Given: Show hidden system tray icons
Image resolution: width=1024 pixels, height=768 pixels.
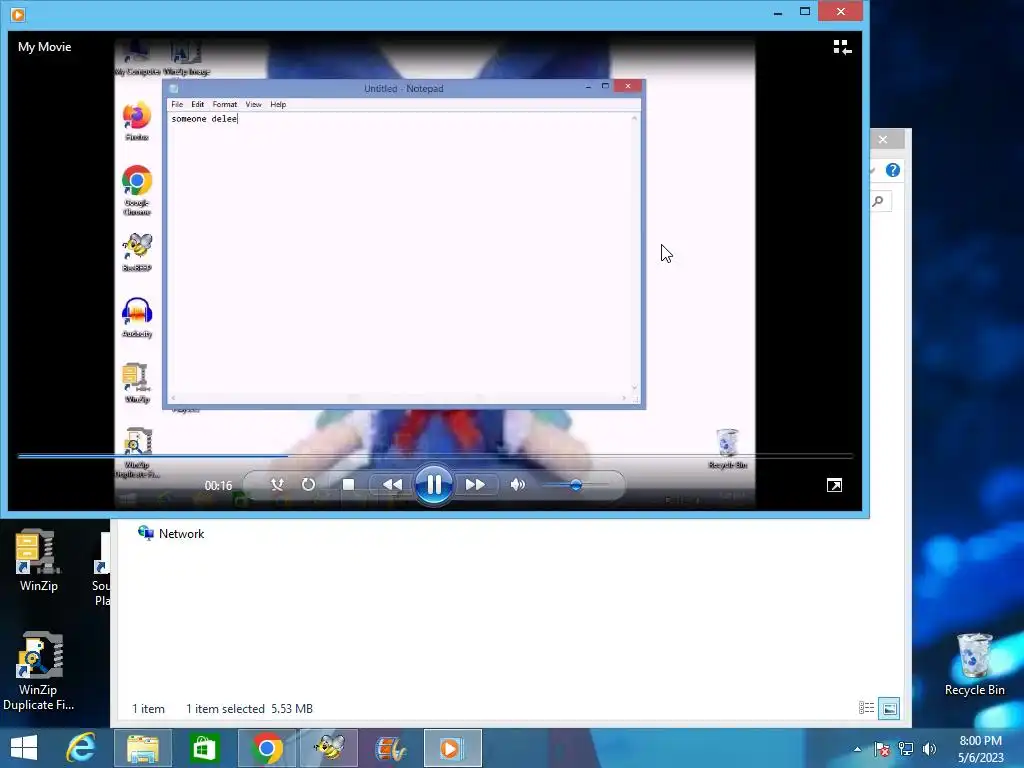Looking at the screenshot, I should (857, 749).
